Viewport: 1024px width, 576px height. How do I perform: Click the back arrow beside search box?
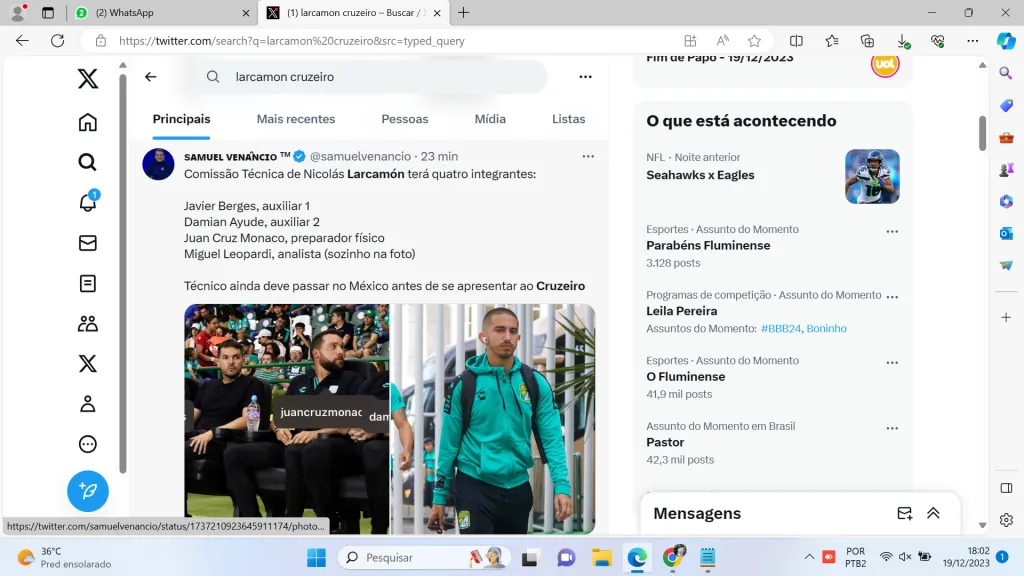tap(151, 77)
